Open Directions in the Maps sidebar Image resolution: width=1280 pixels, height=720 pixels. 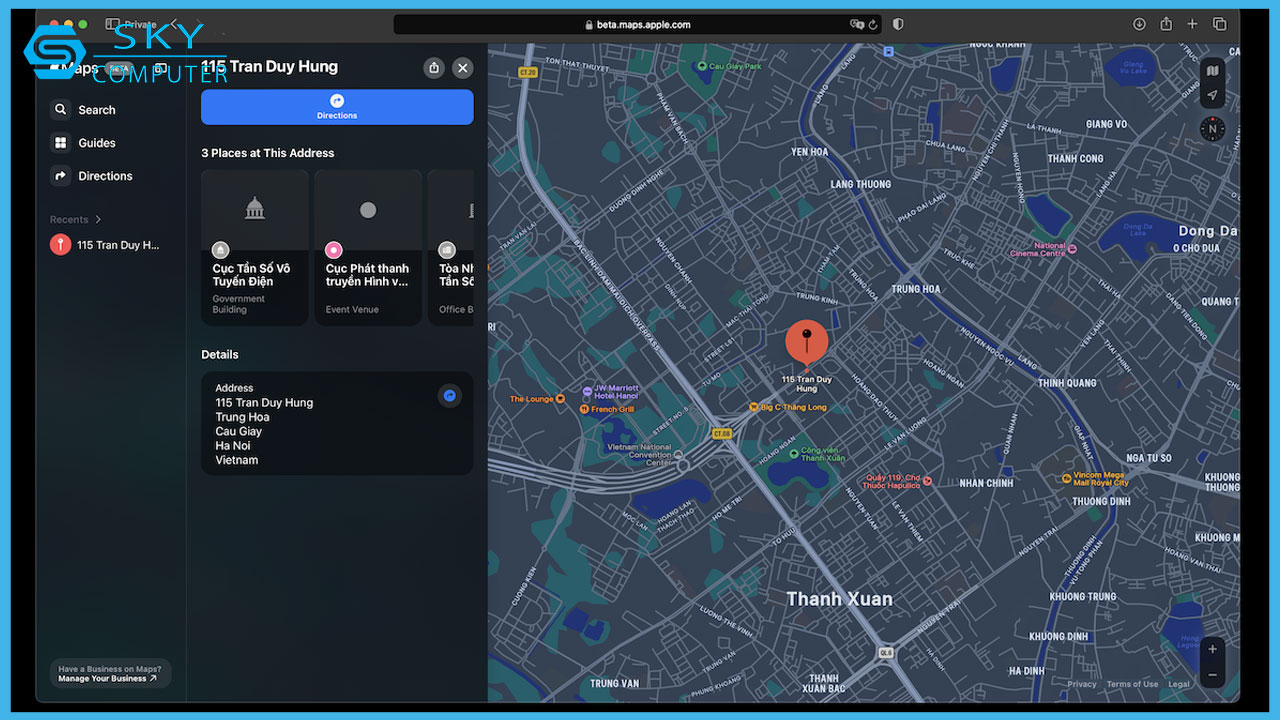93,176
